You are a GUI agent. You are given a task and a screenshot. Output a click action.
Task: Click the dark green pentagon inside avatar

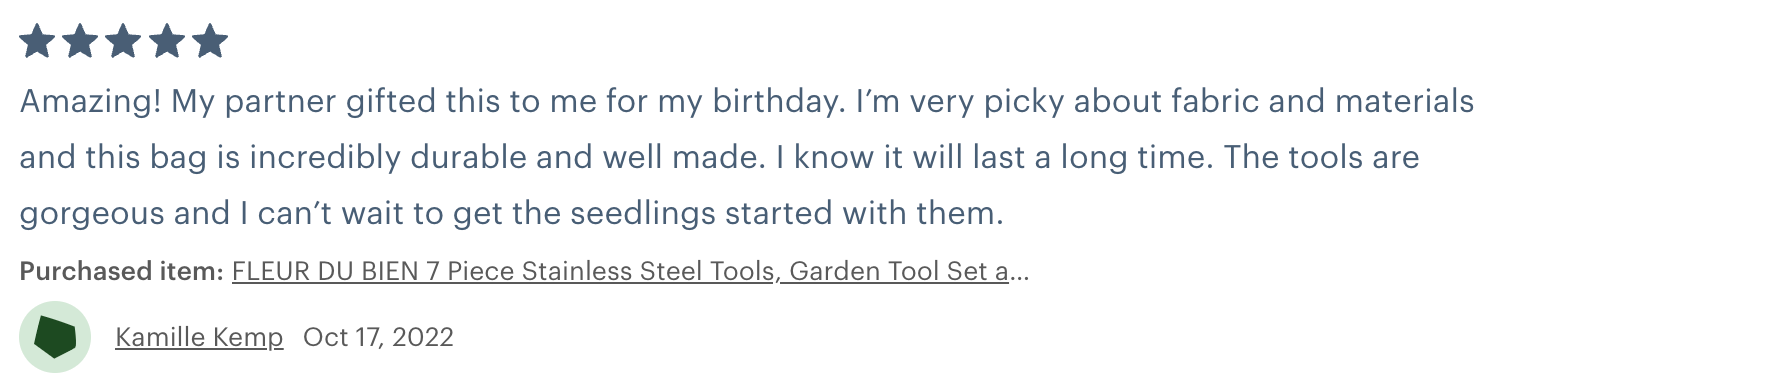pos(55,337)
